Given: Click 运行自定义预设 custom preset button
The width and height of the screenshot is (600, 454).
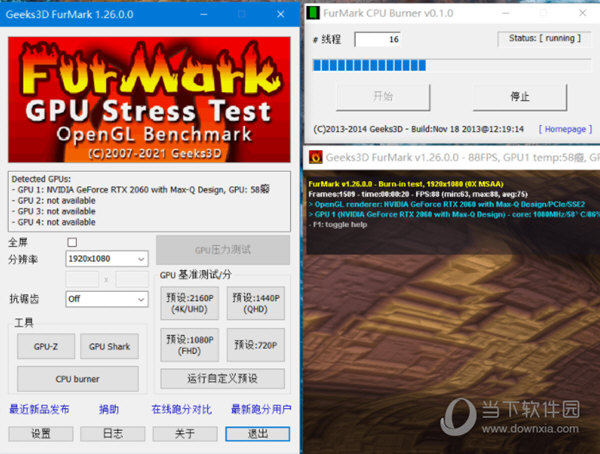Looking at the screenshot, I should 222,379.
